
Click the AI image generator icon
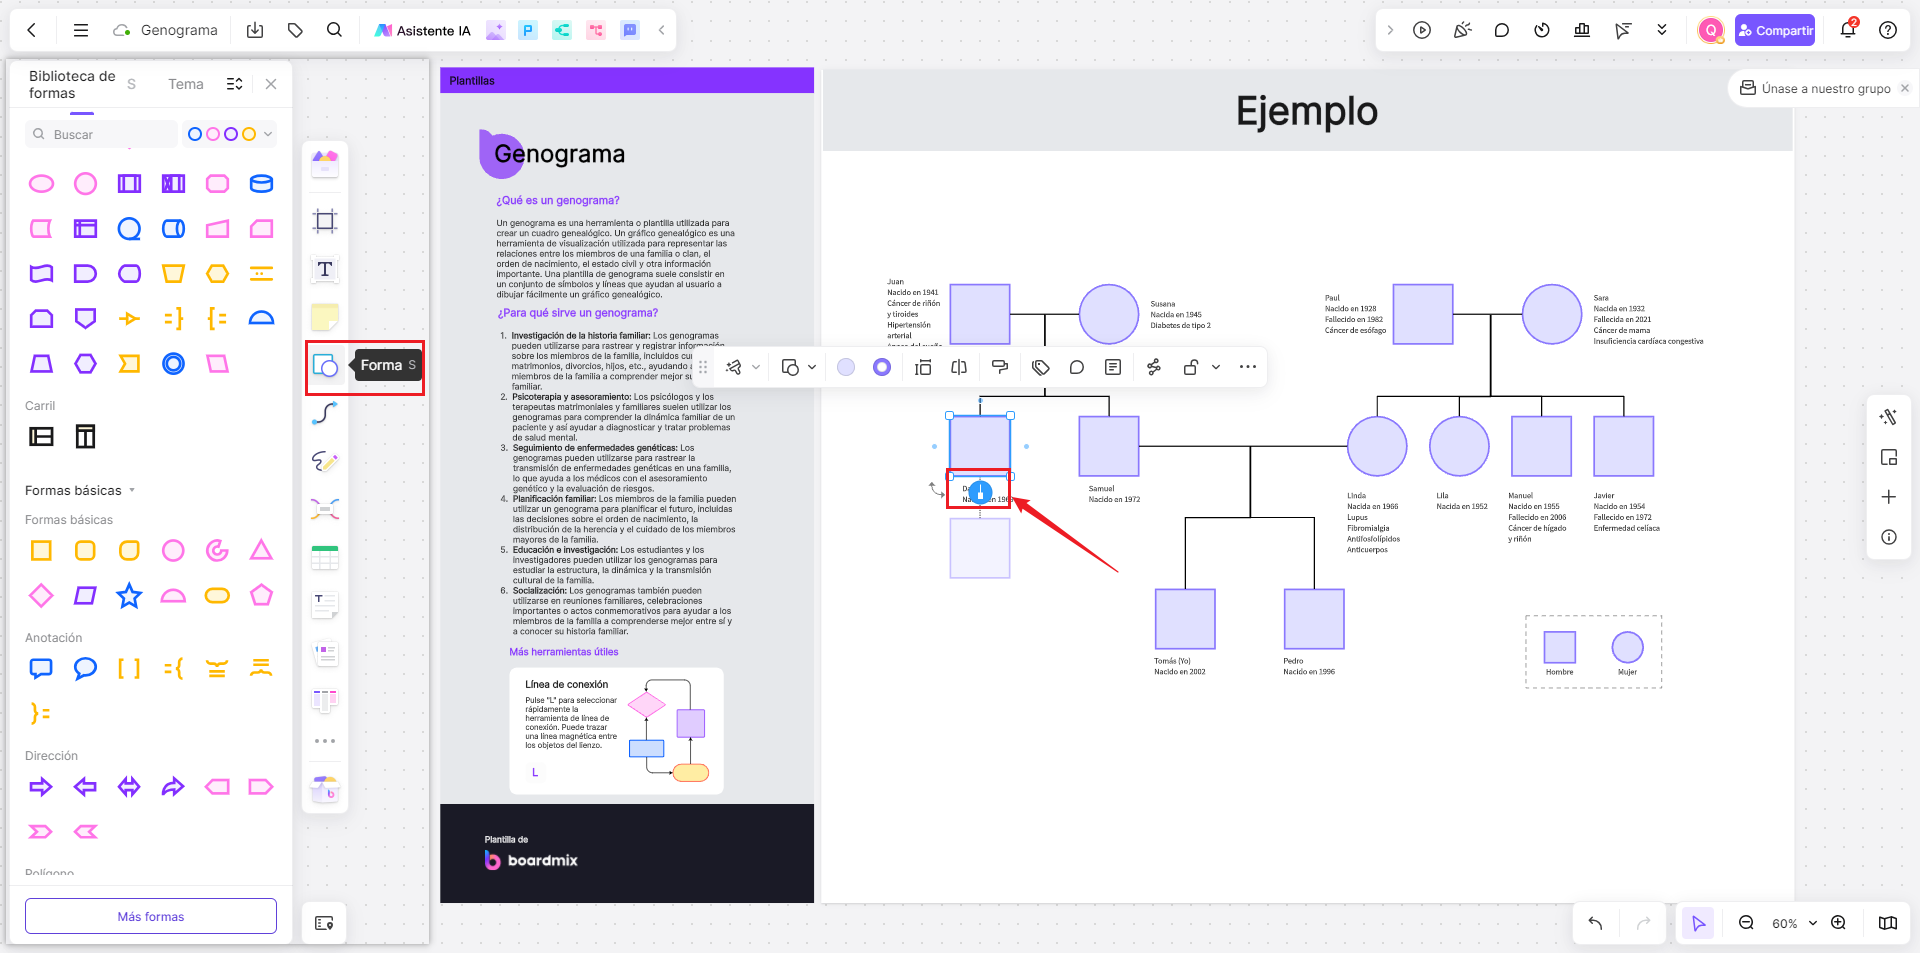(495, 30)
